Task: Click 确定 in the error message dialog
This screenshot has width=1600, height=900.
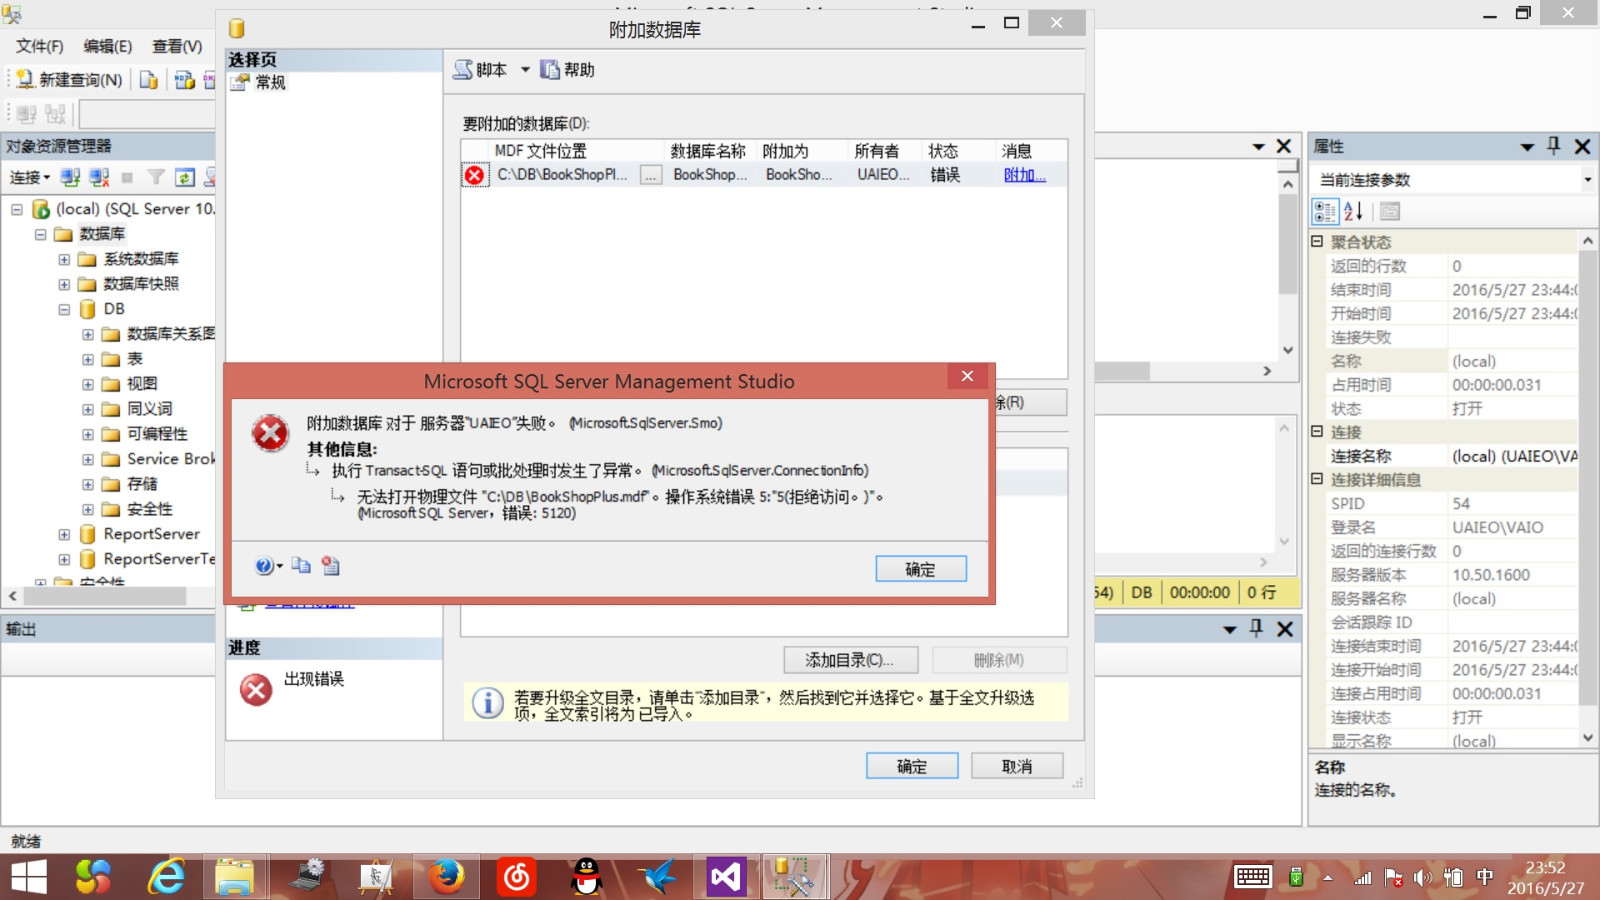Action: [921, 569]
